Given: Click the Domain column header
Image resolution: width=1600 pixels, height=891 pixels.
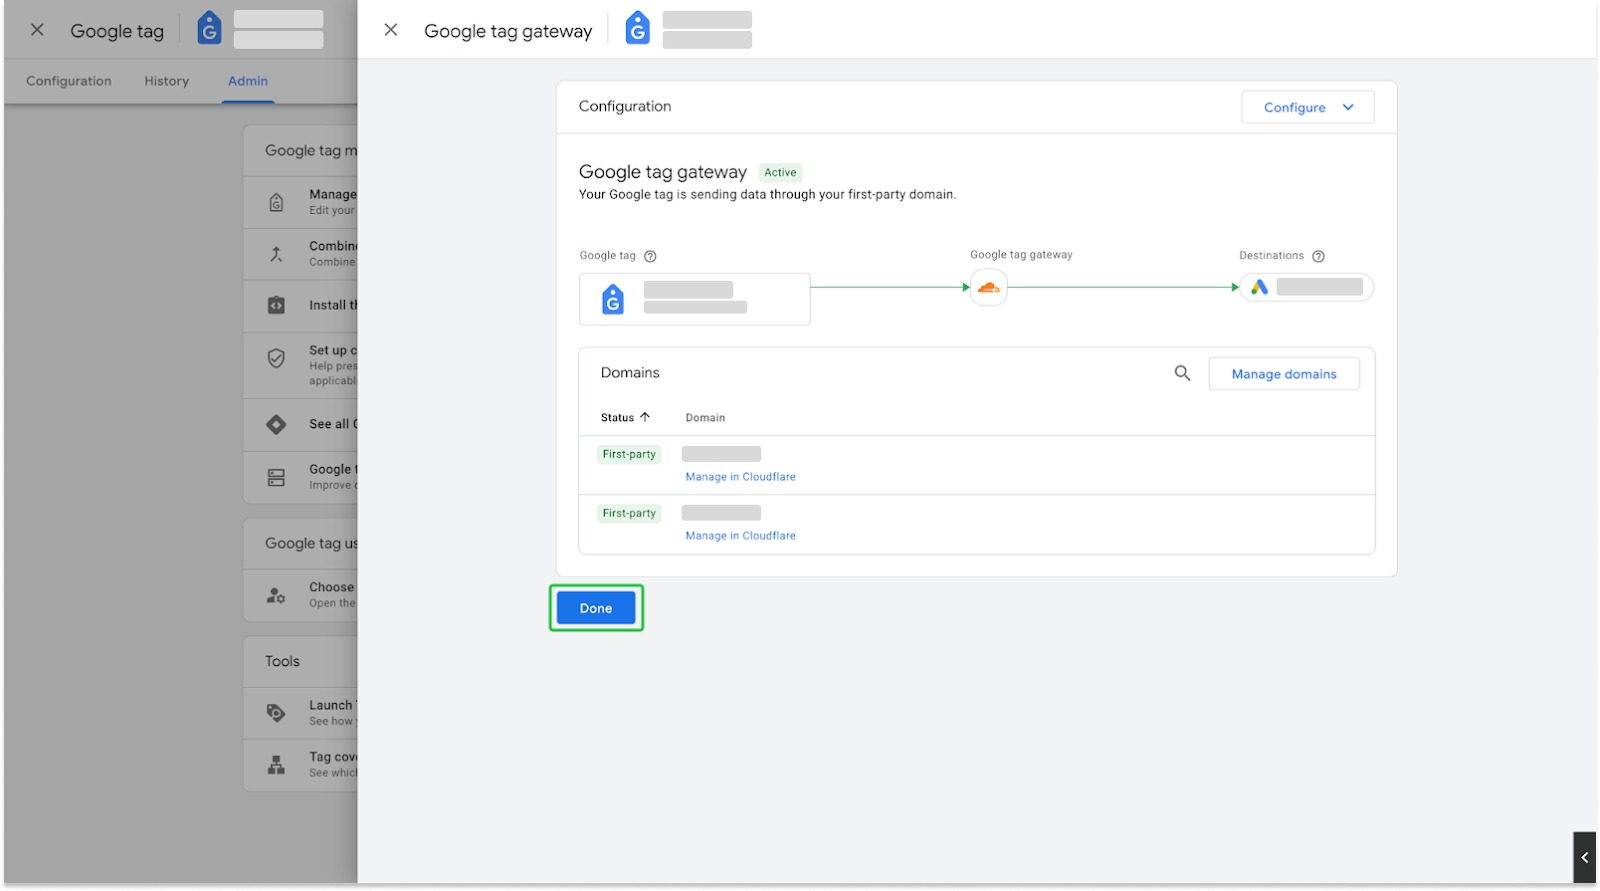Looking at the screenshot, I should coord(705,417).
